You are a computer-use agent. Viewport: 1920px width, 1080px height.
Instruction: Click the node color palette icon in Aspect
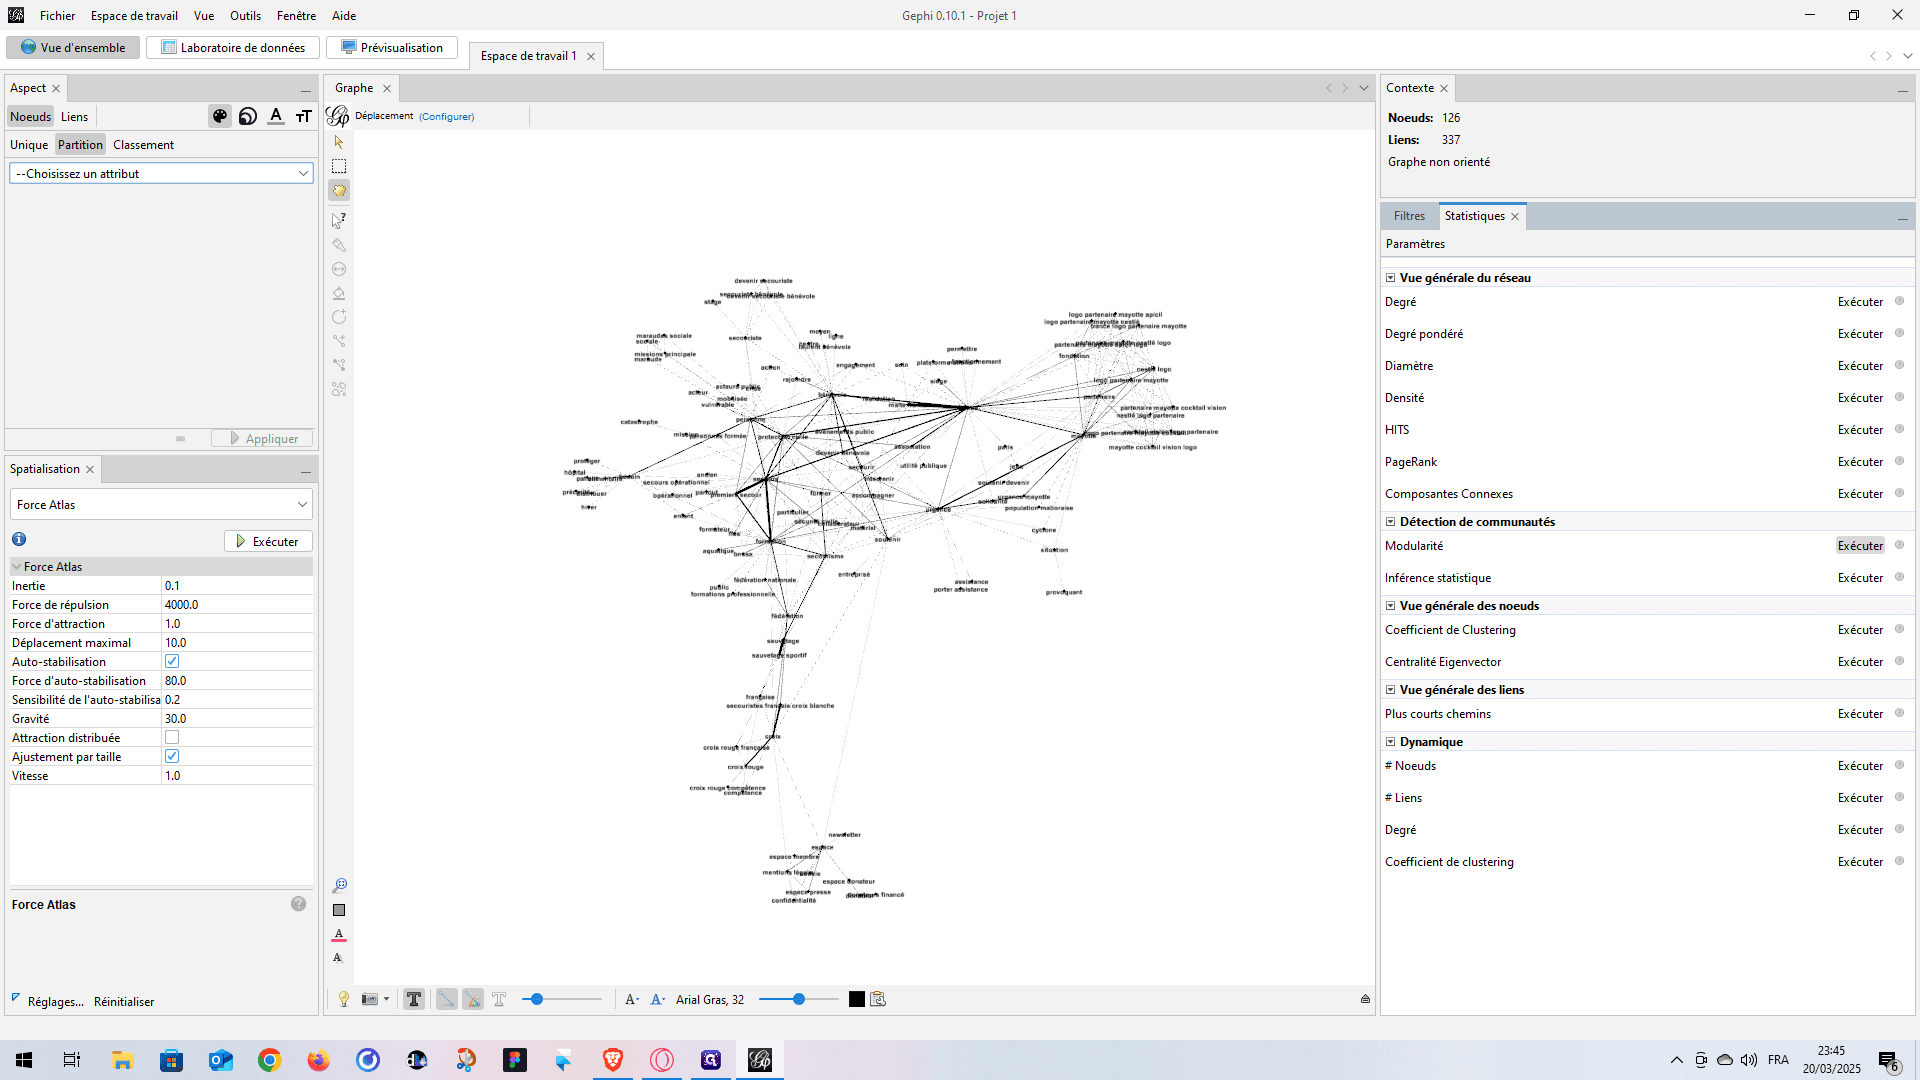click(220, 116)
